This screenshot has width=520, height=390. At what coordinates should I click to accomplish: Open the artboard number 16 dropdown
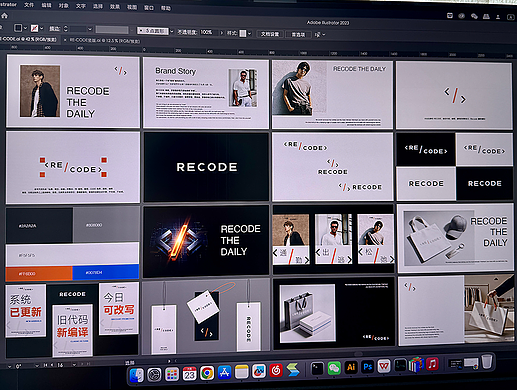[x=74, y=365]
